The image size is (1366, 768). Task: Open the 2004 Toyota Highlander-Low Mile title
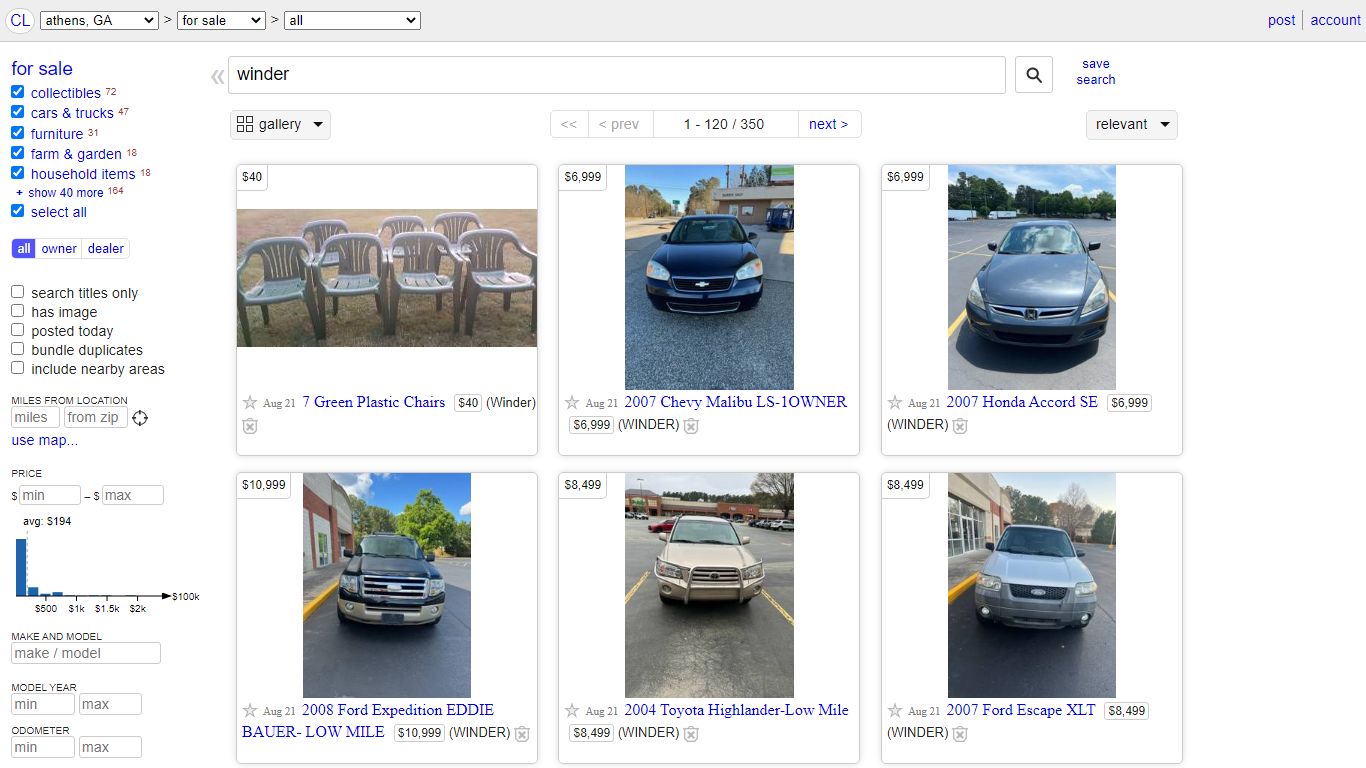tap(737, 710)
